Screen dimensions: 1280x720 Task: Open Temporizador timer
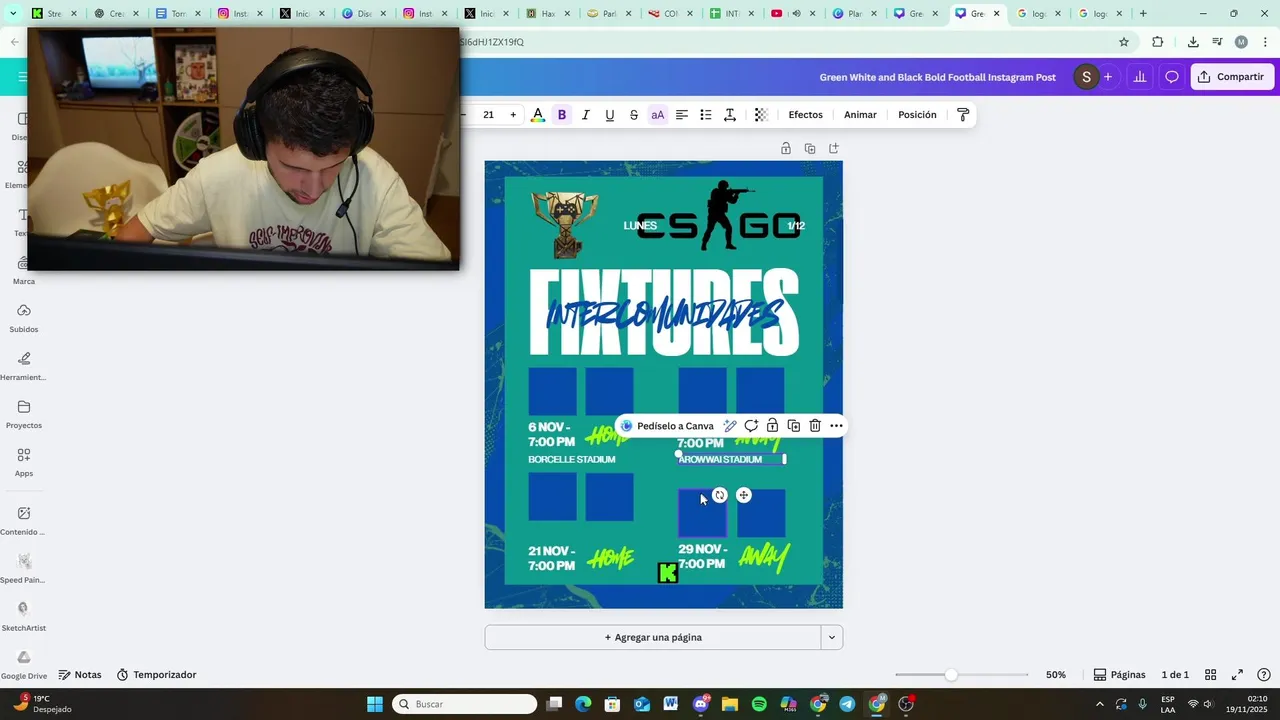[x=156, y=675]
